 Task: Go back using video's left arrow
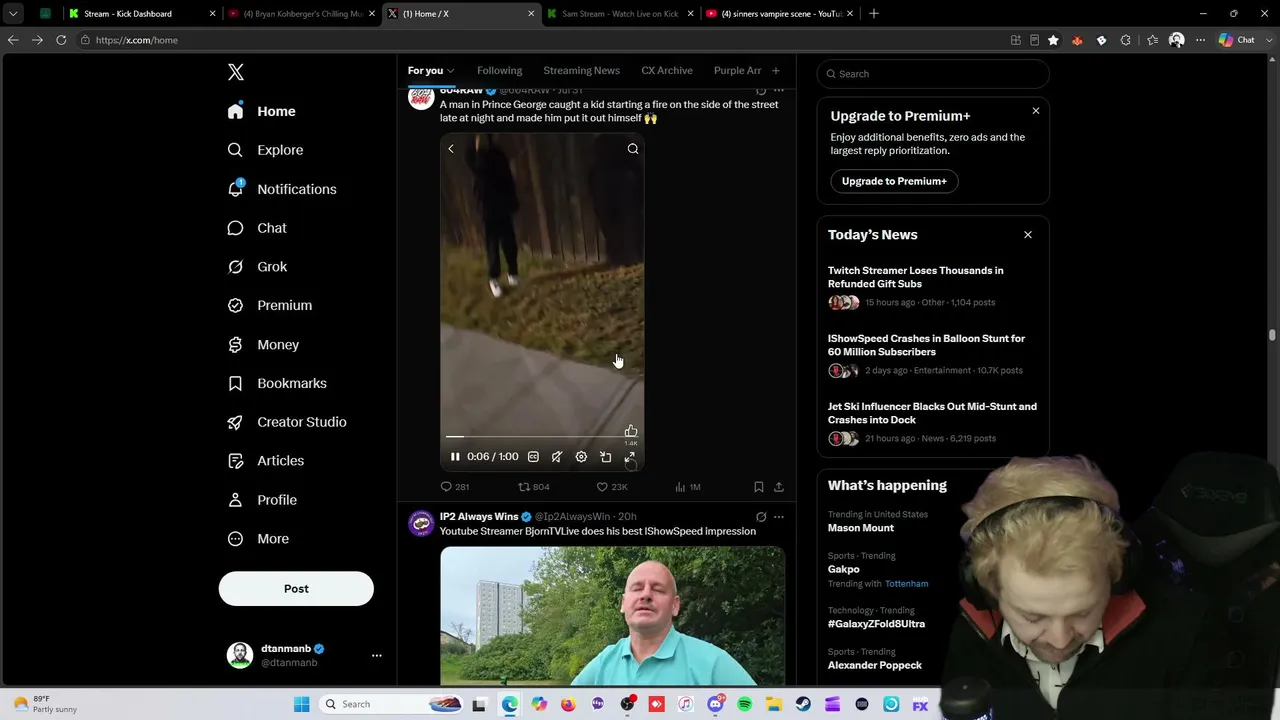click(451, 149)
